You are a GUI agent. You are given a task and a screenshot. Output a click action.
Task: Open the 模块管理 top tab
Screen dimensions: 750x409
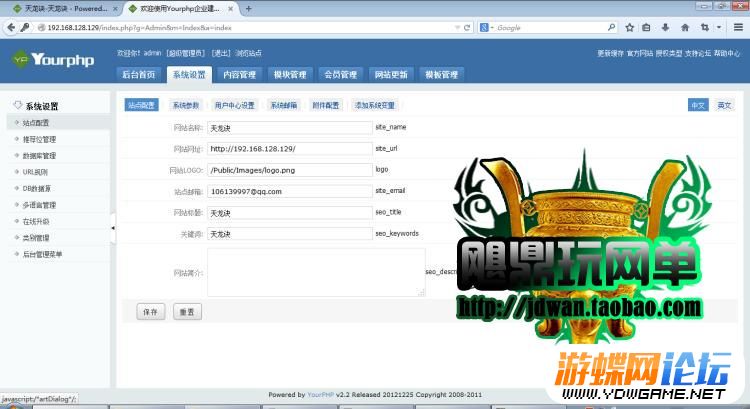click(290, 75)
